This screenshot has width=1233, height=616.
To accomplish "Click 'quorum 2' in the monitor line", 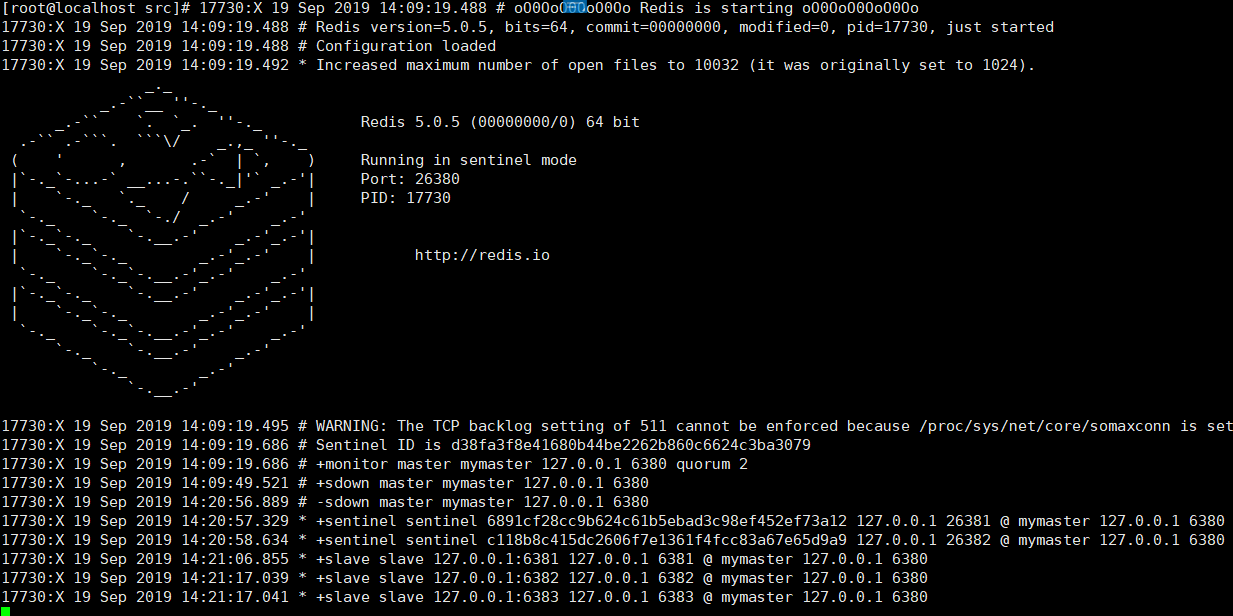I will pos(712,464).
